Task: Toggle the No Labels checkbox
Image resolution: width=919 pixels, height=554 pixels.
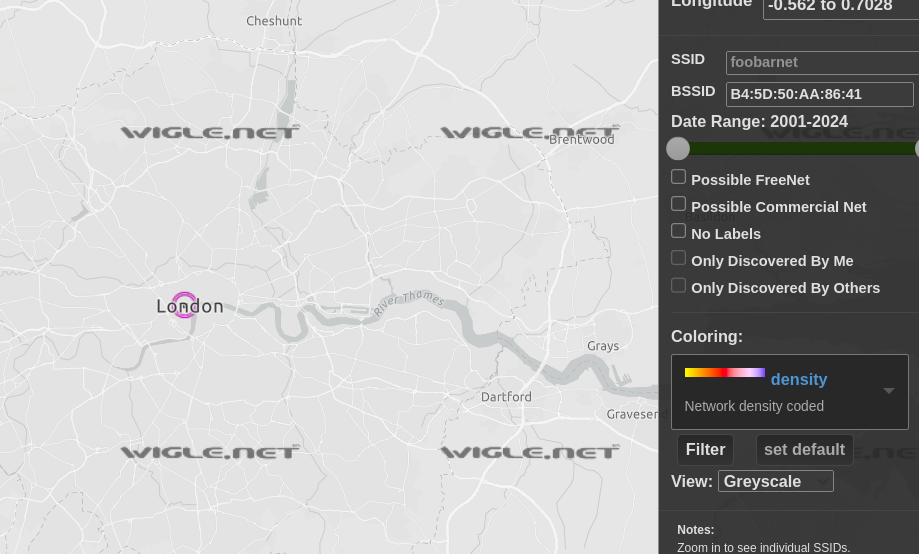Action: (x=678, y=231)
